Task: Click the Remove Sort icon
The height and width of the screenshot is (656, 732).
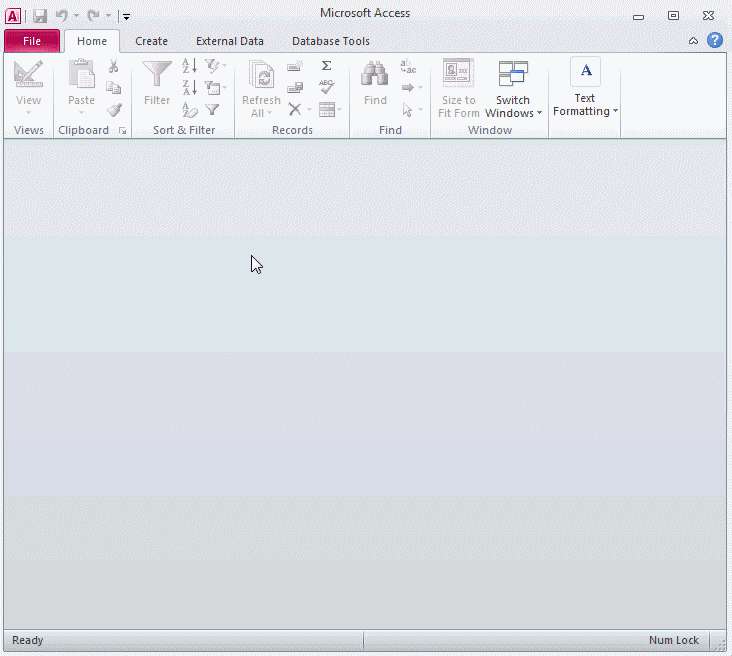Action: (x=190, y=110)
